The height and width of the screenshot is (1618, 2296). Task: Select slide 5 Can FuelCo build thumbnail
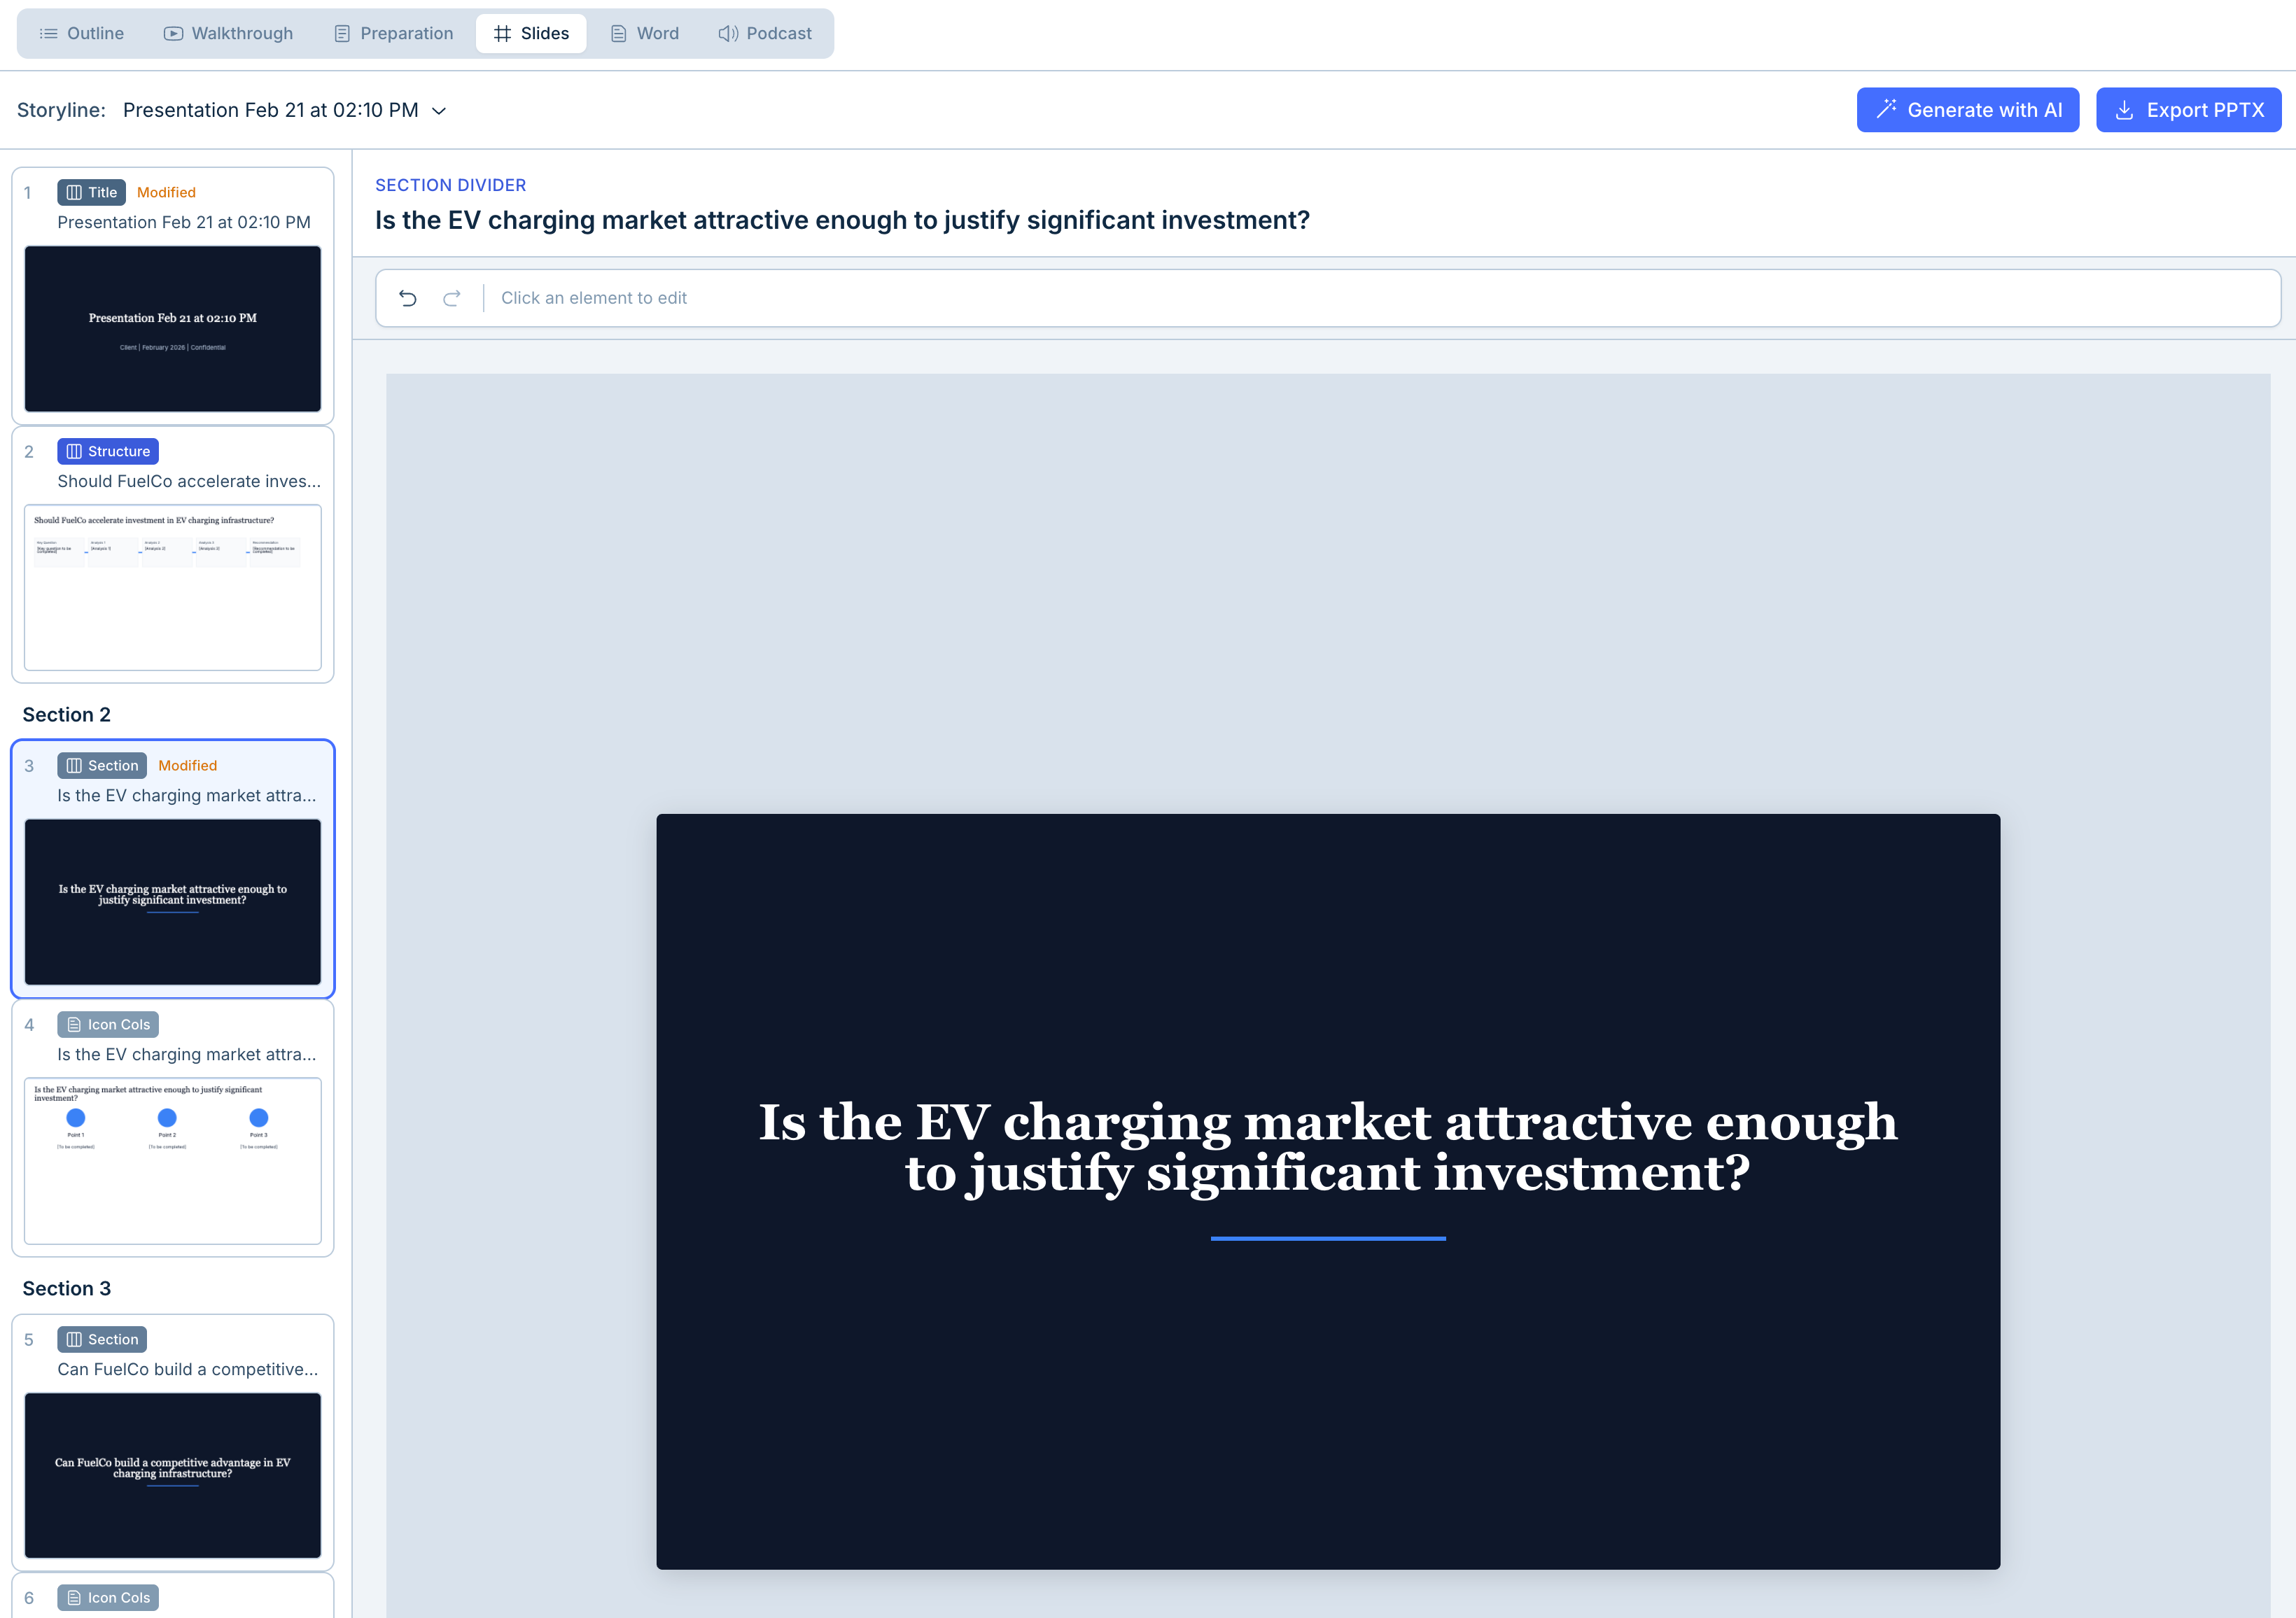click(x=173, y=1475)
